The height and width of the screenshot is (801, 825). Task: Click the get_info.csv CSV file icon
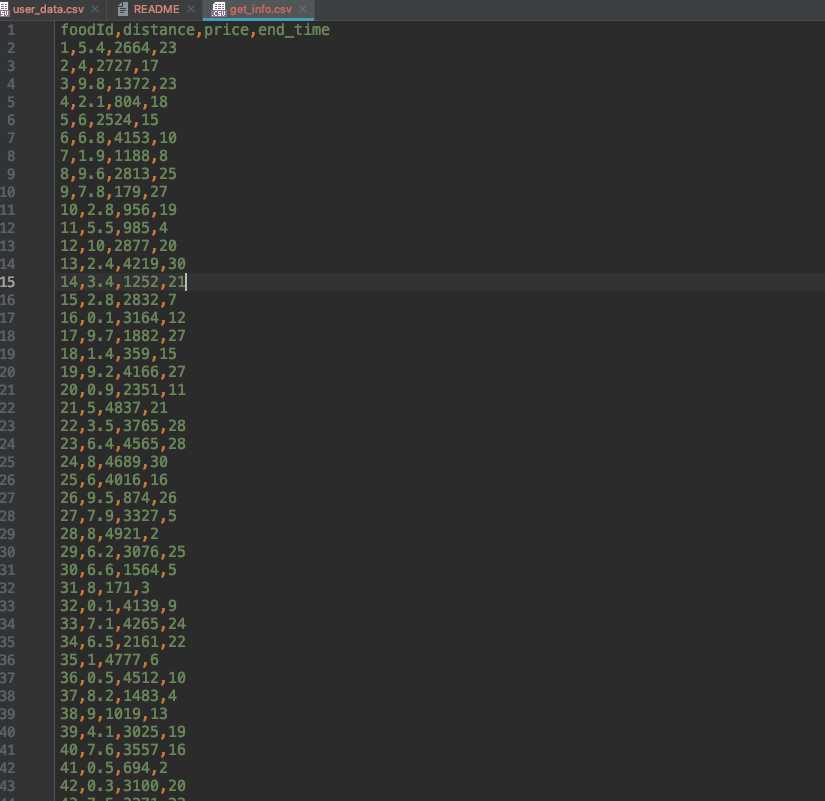[219, 9]
